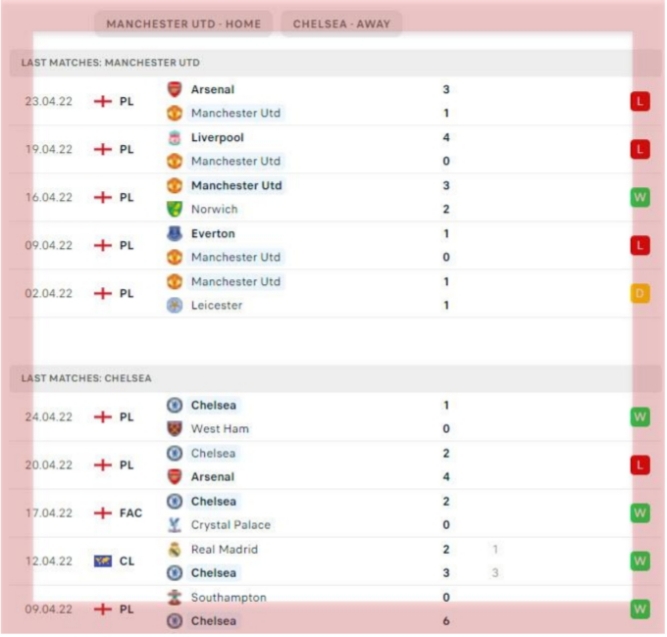This screenshot has width=667, height=637.
Task: Click the West Ham club crest
Action: [174, 429]
